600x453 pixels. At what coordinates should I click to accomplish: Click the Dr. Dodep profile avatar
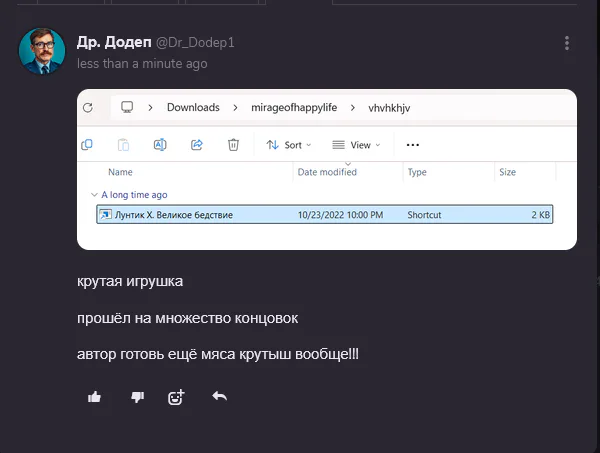click(x=42, y=51)
